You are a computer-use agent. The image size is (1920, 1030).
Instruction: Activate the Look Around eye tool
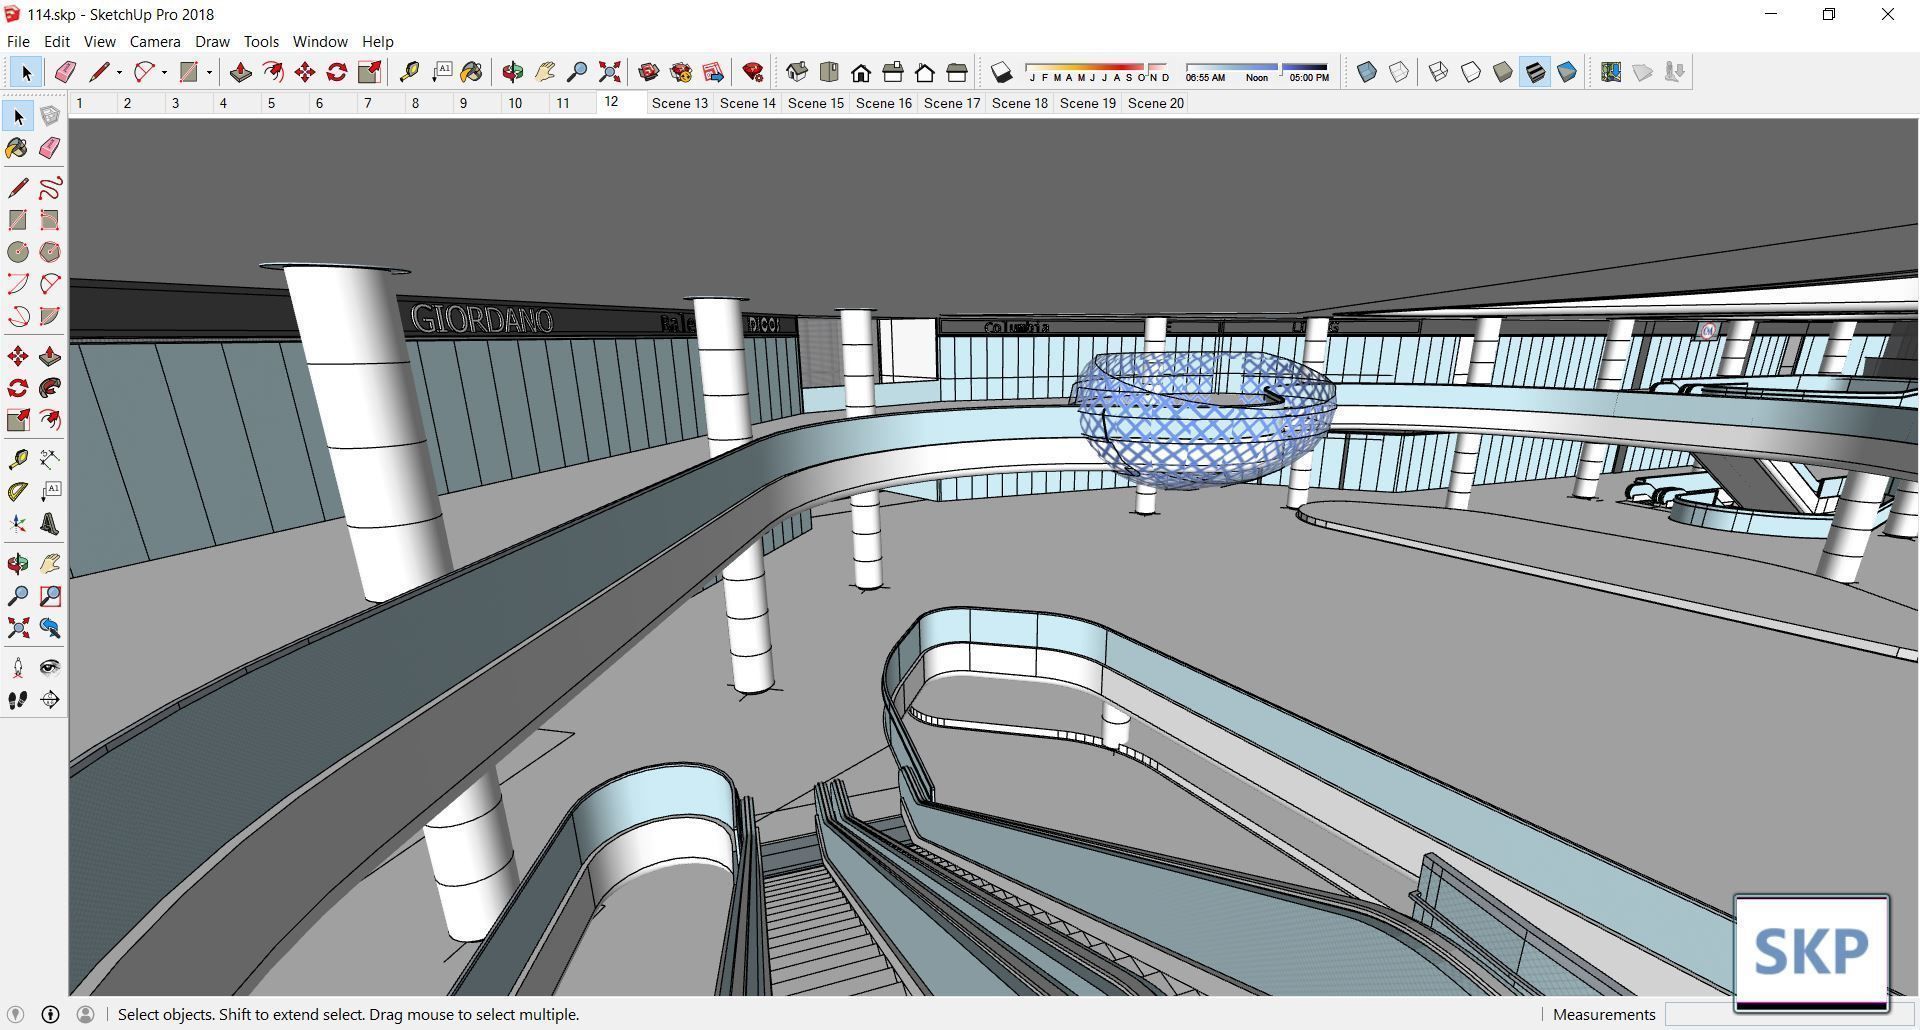coord(50,667)
